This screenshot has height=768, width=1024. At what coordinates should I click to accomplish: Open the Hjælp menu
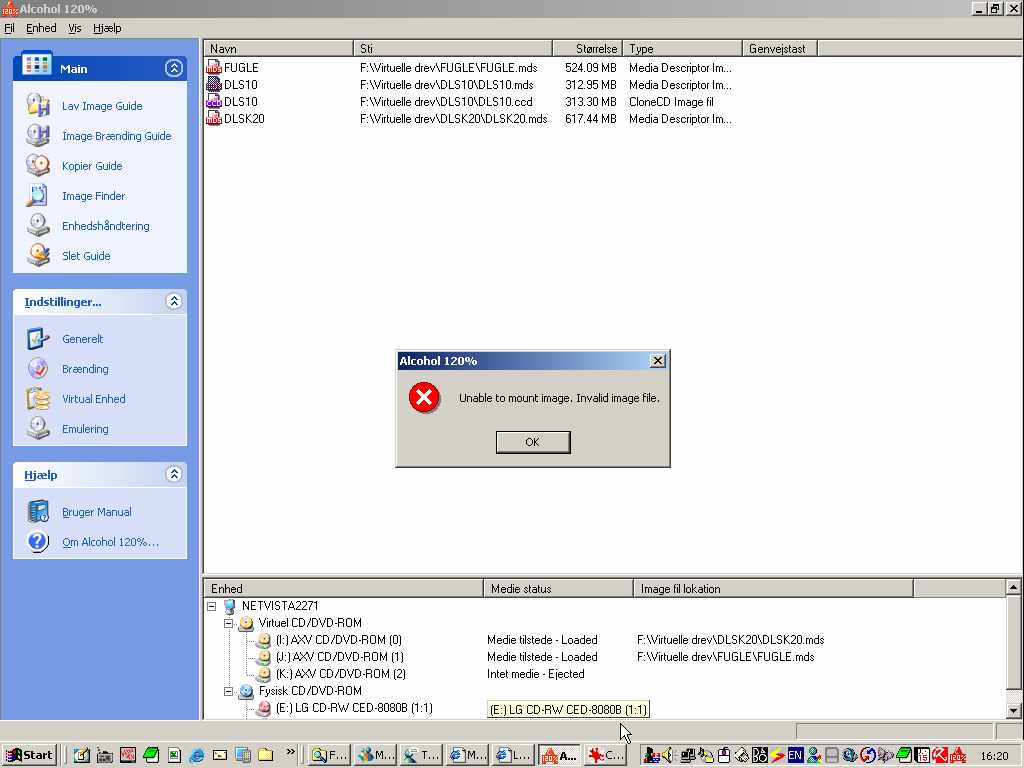(x=107, y=28)
